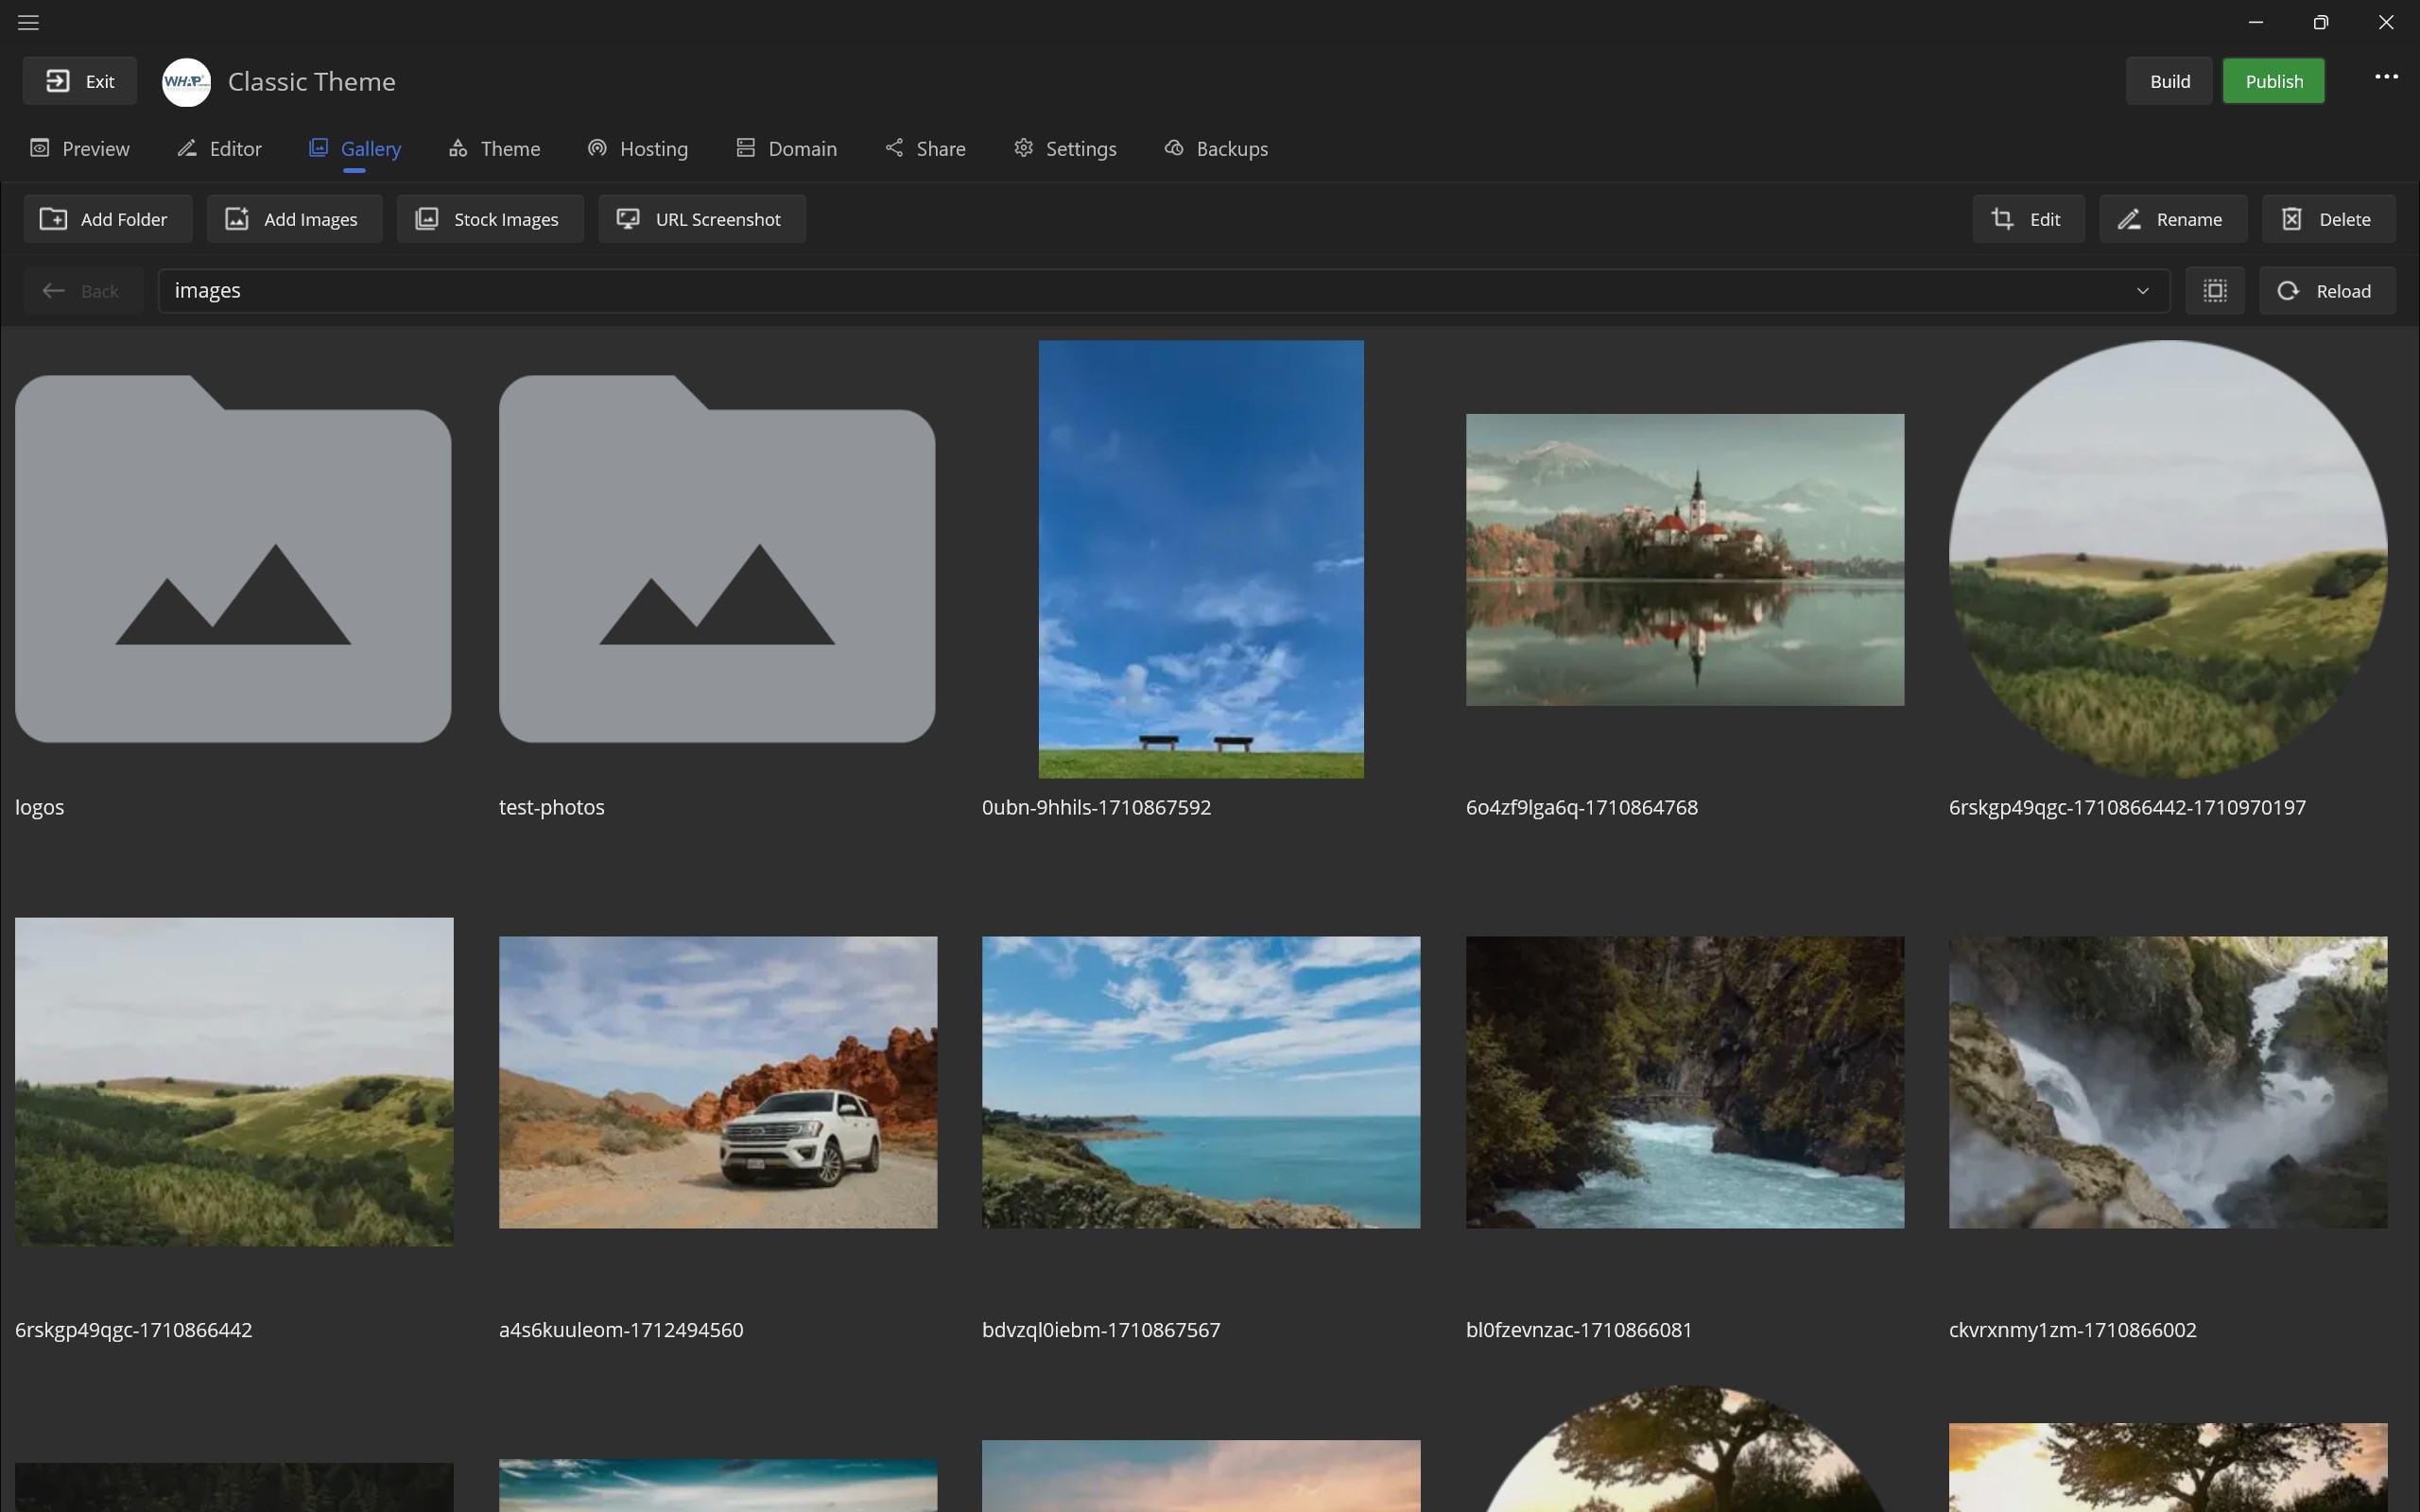Go to the Backups tab

(x=1216, y=149)
